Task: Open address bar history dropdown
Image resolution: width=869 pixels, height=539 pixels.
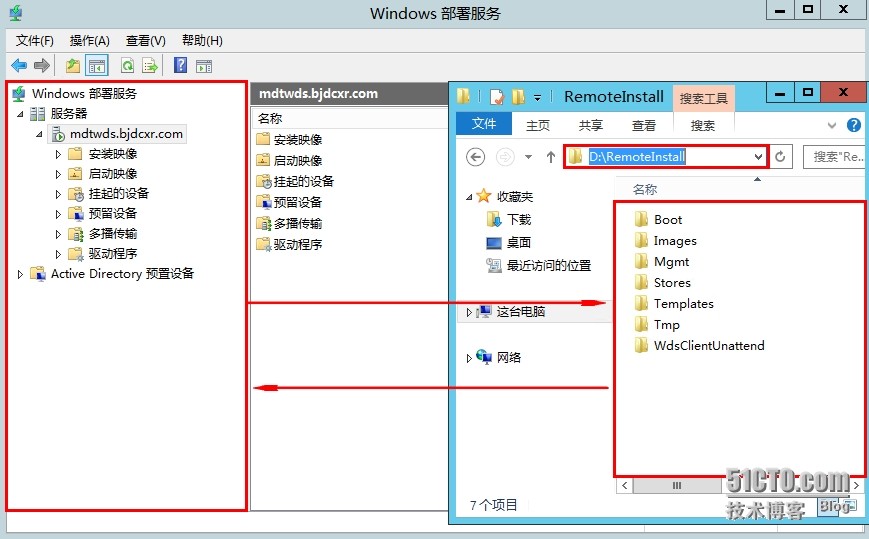Action: point(758,157)
